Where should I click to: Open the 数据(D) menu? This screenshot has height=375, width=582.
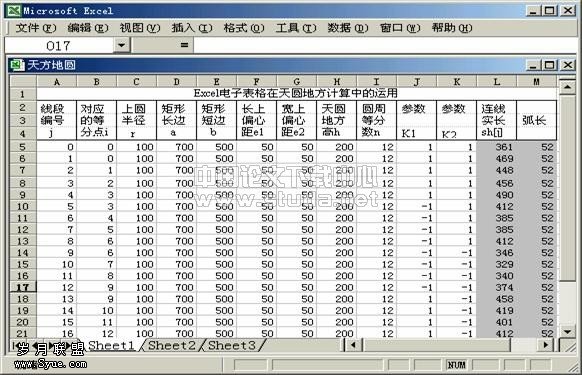pyautogui.click(x=348, y=28)
